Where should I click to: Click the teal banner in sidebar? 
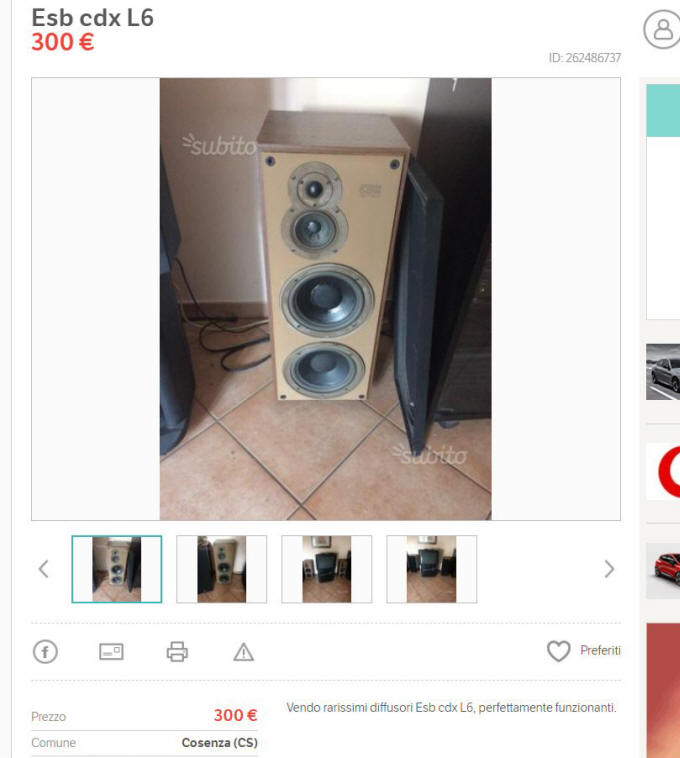pyautogui.click(x=663, y=110)
